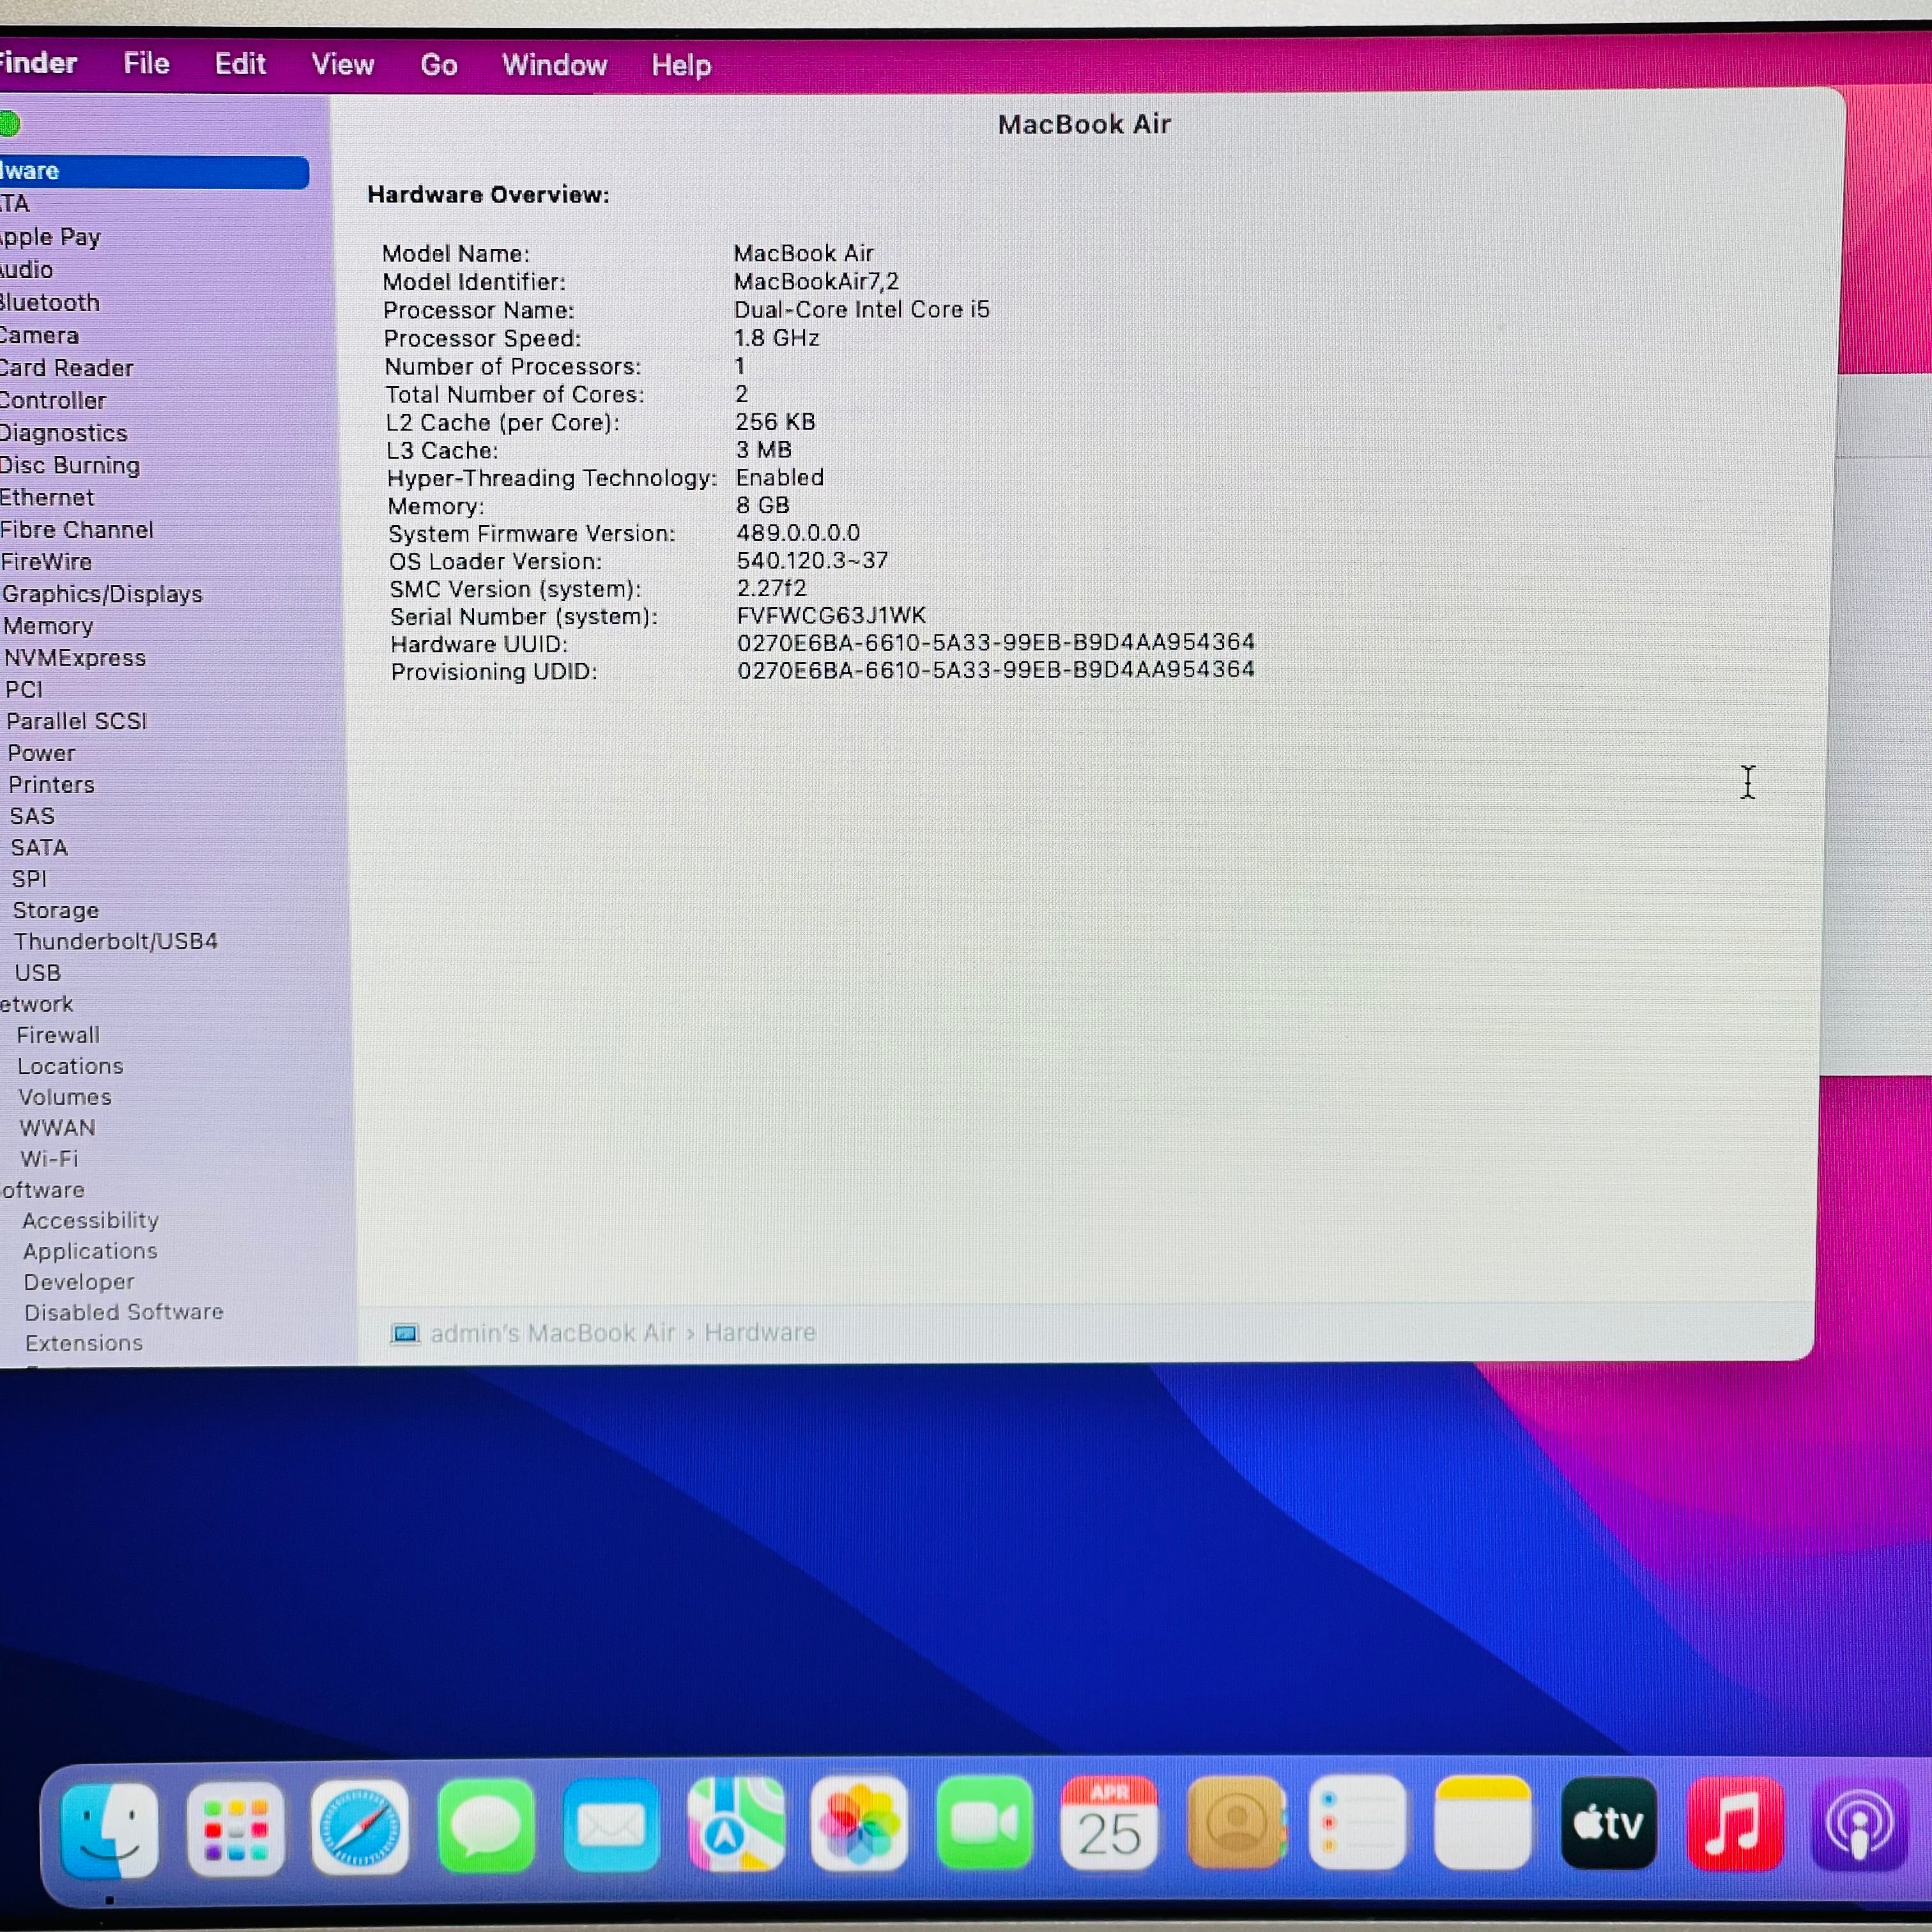Select Printers in sidebar

[51, 785]
